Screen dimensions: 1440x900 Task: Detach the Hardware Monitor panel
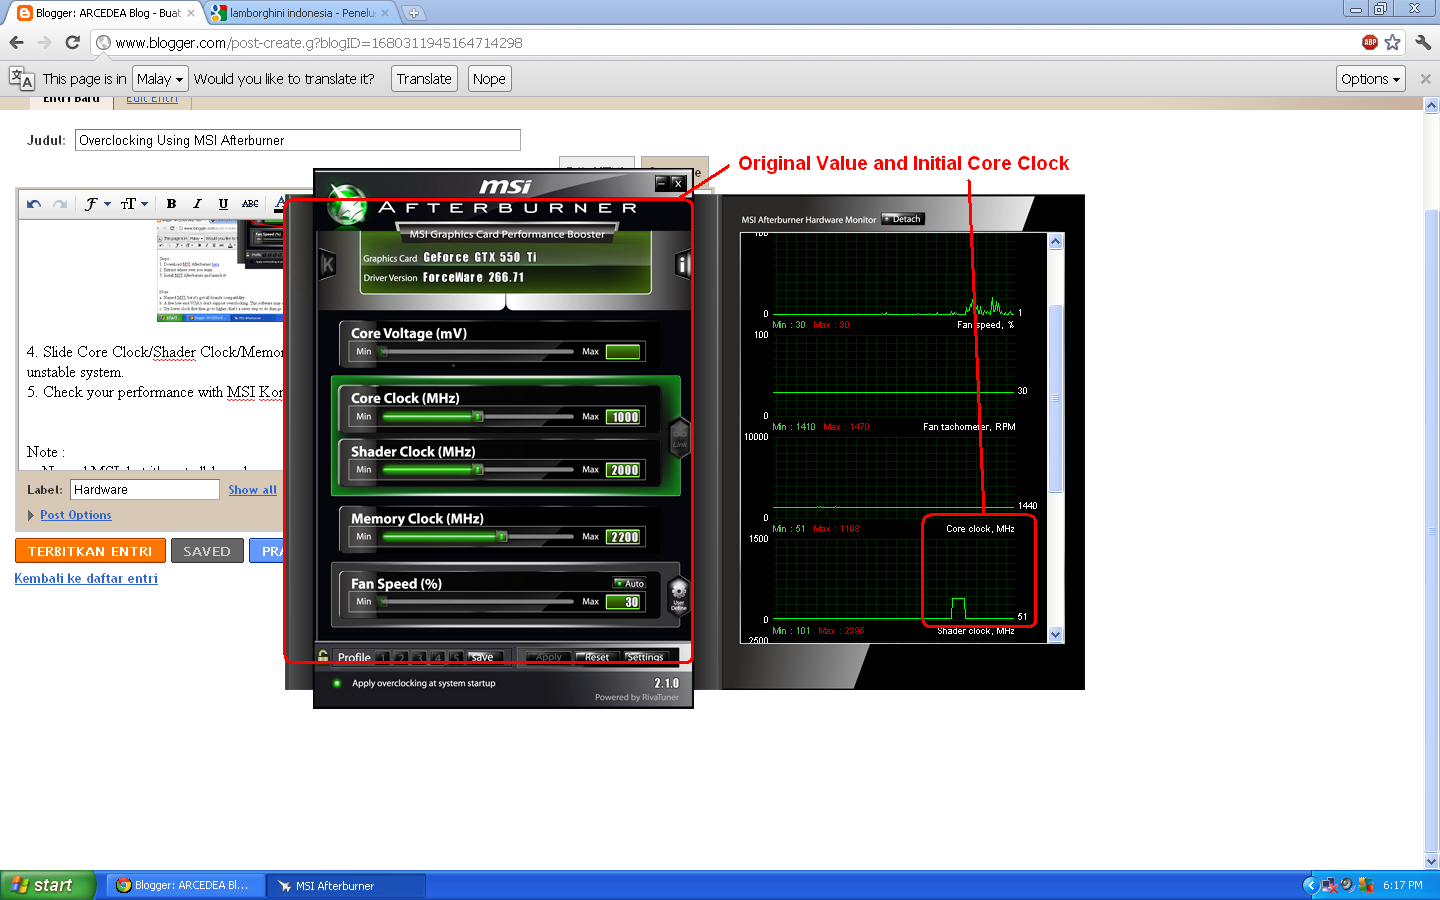pyautogui.click(x=903, y=219)
